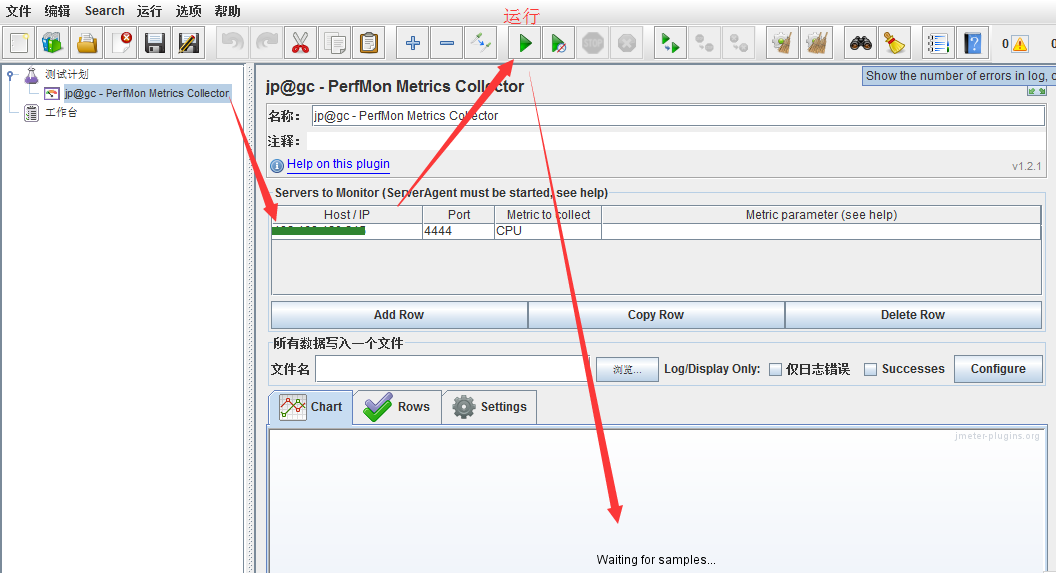
Task: Click the Save As icon with pencil
Action: (x=189, y=43)
